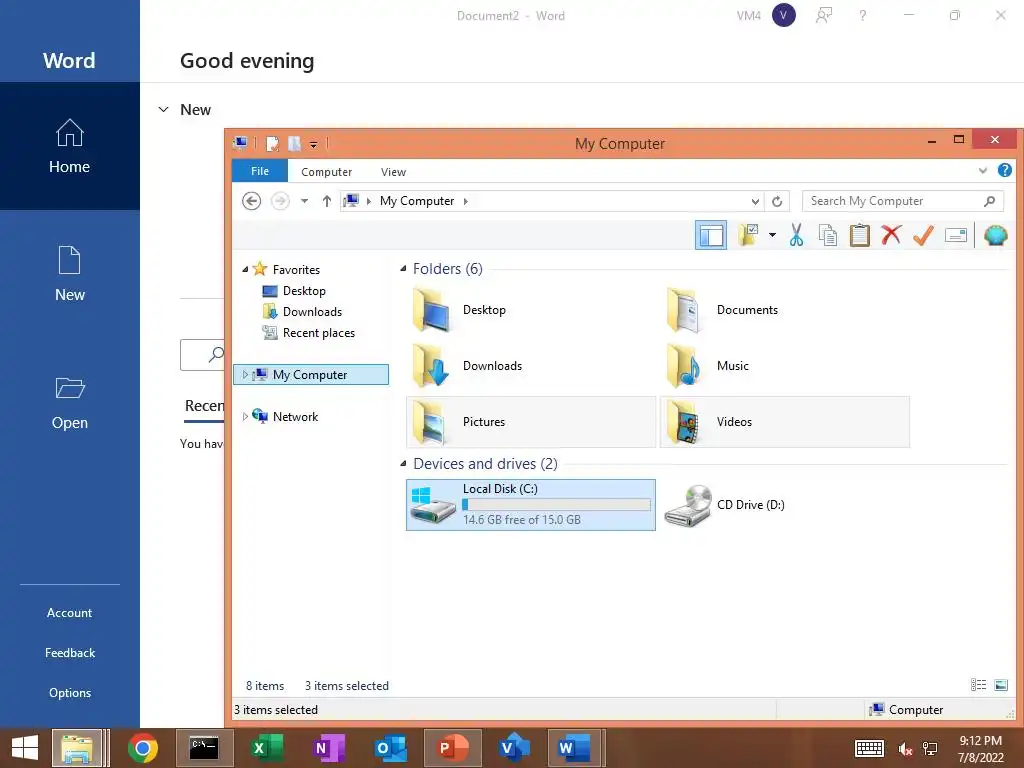The width and height of the screenshot is (1024, 768).
Task: Open Account in the Word sidebar
Action: (69, 613)
